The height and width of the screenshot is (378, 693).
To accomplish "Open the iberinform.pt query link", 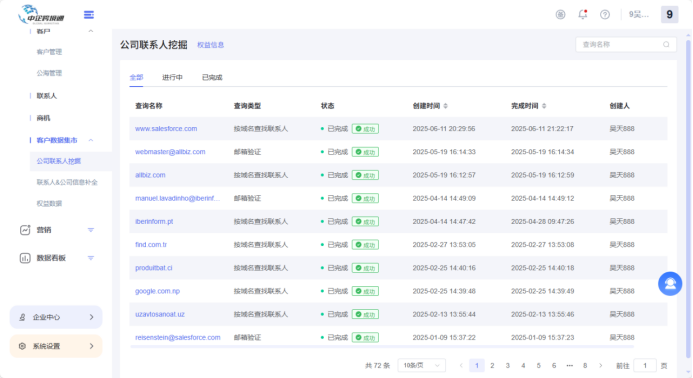I will click(154, 221).
